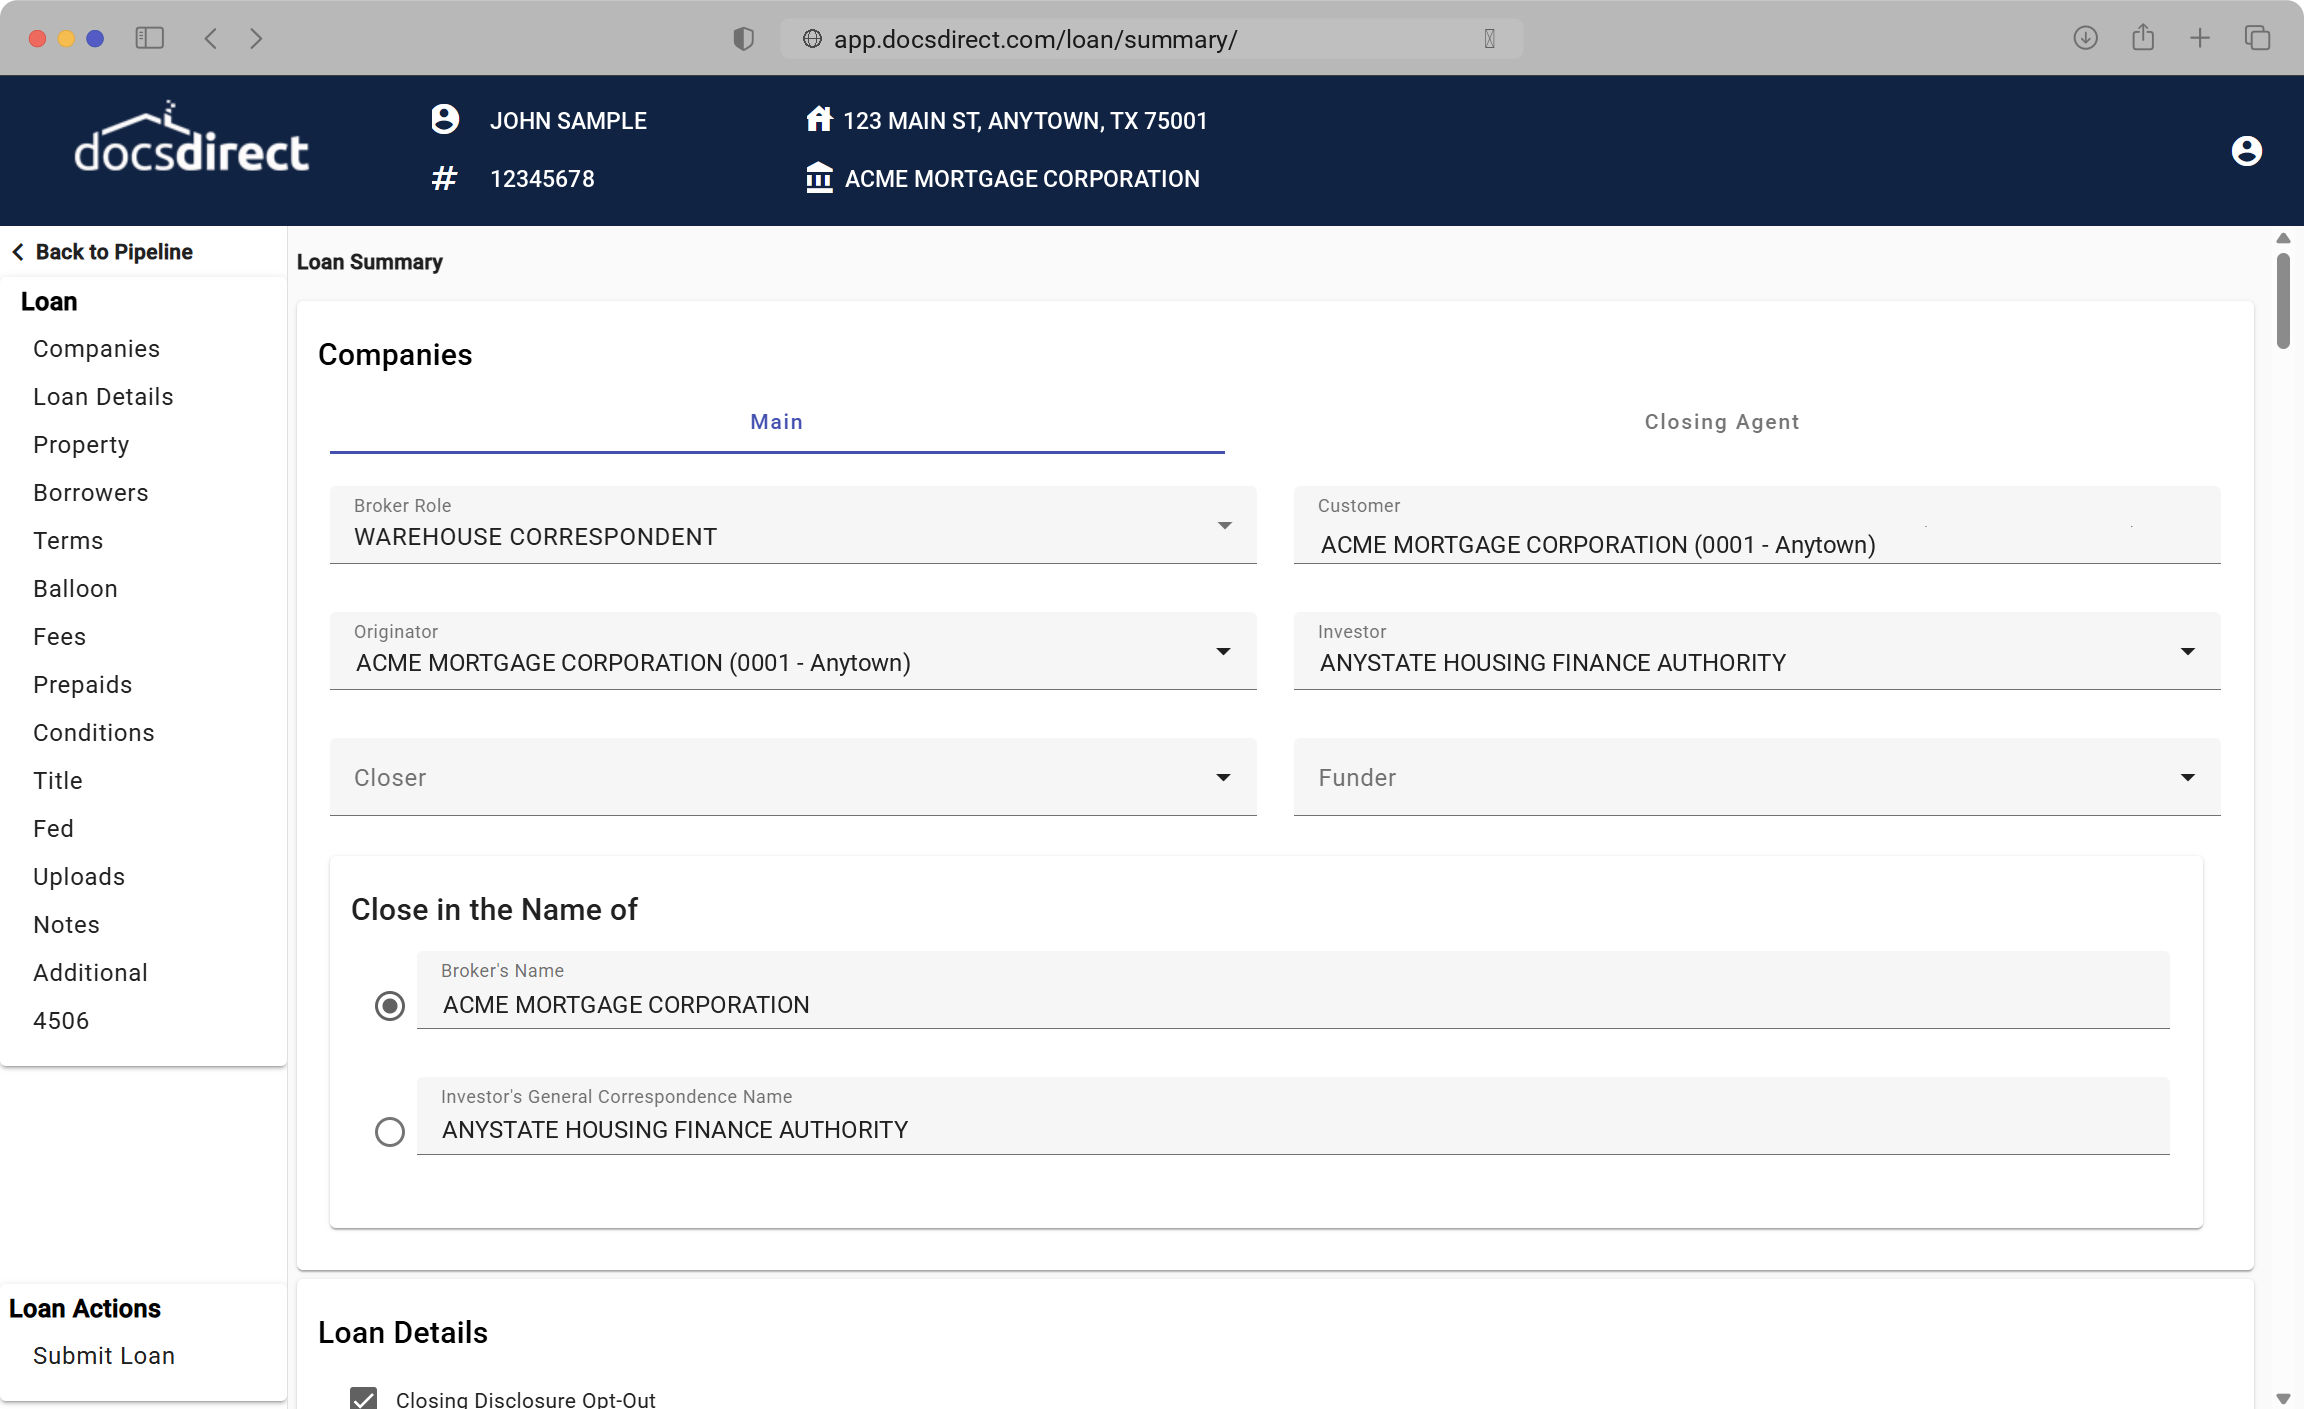Click the property house icon in header
This screenshot has height=1409, width=2304.
[x=819, y=120]
